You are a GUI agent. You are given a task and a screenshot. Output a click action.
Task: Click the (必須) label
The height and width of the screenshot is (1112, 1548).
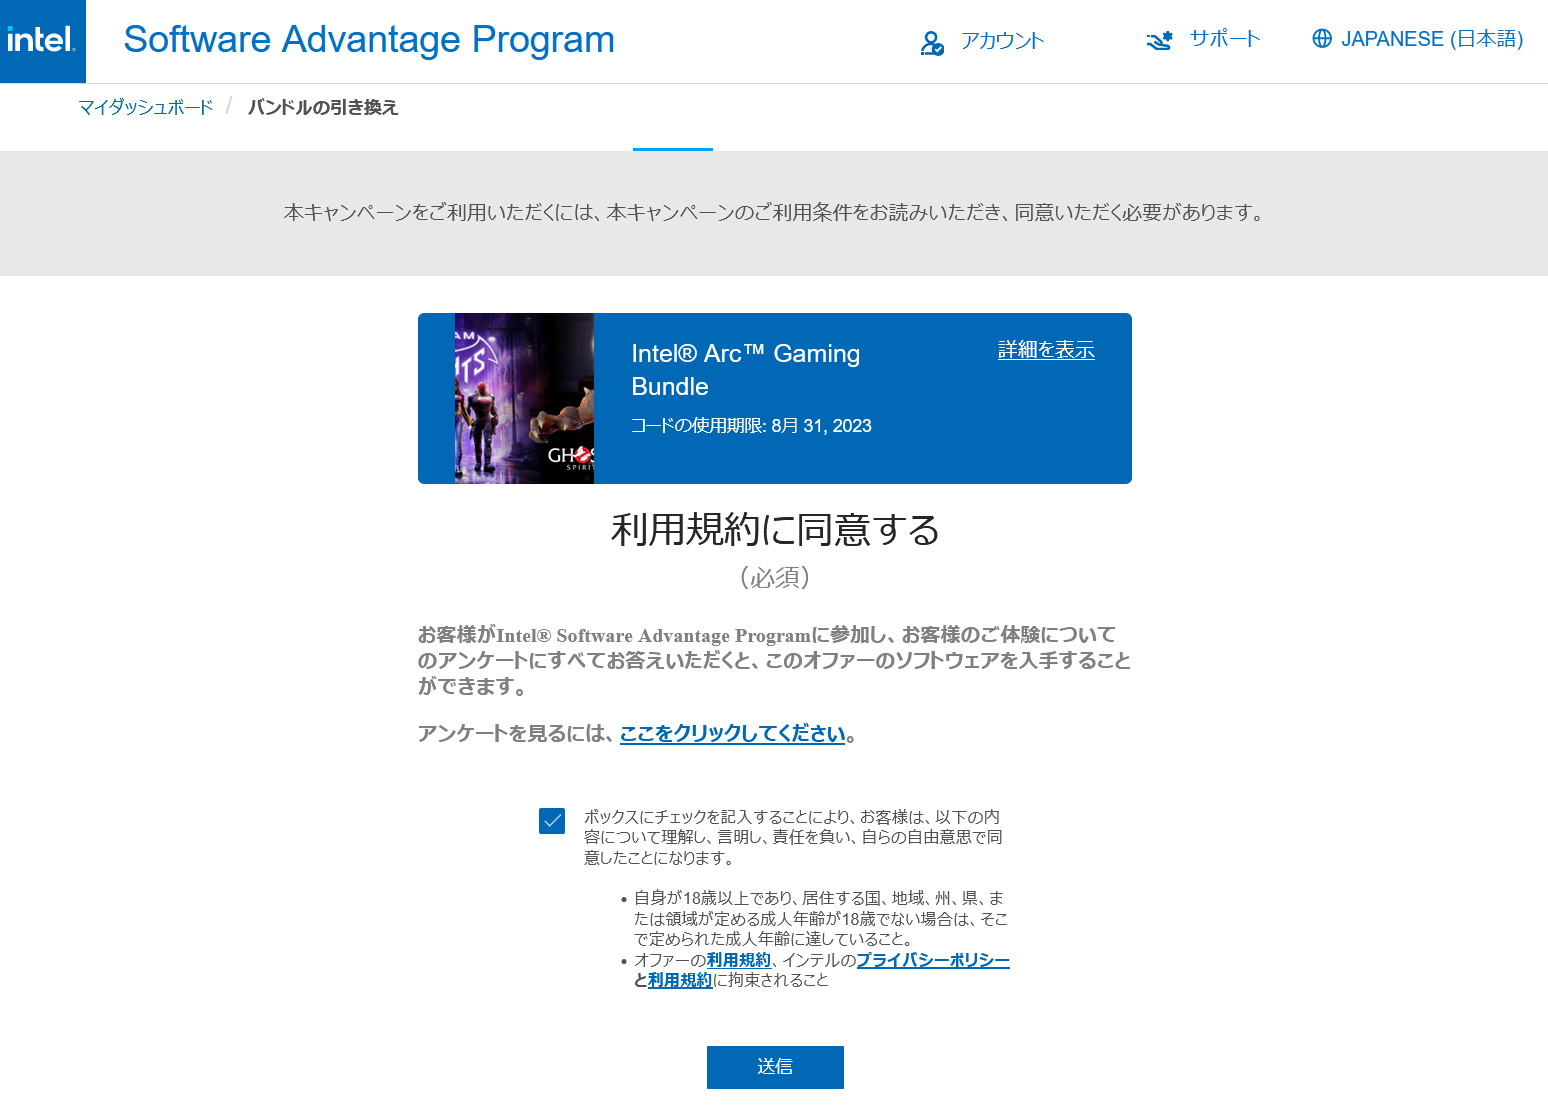pyautogui.click(x=775, y=578)
